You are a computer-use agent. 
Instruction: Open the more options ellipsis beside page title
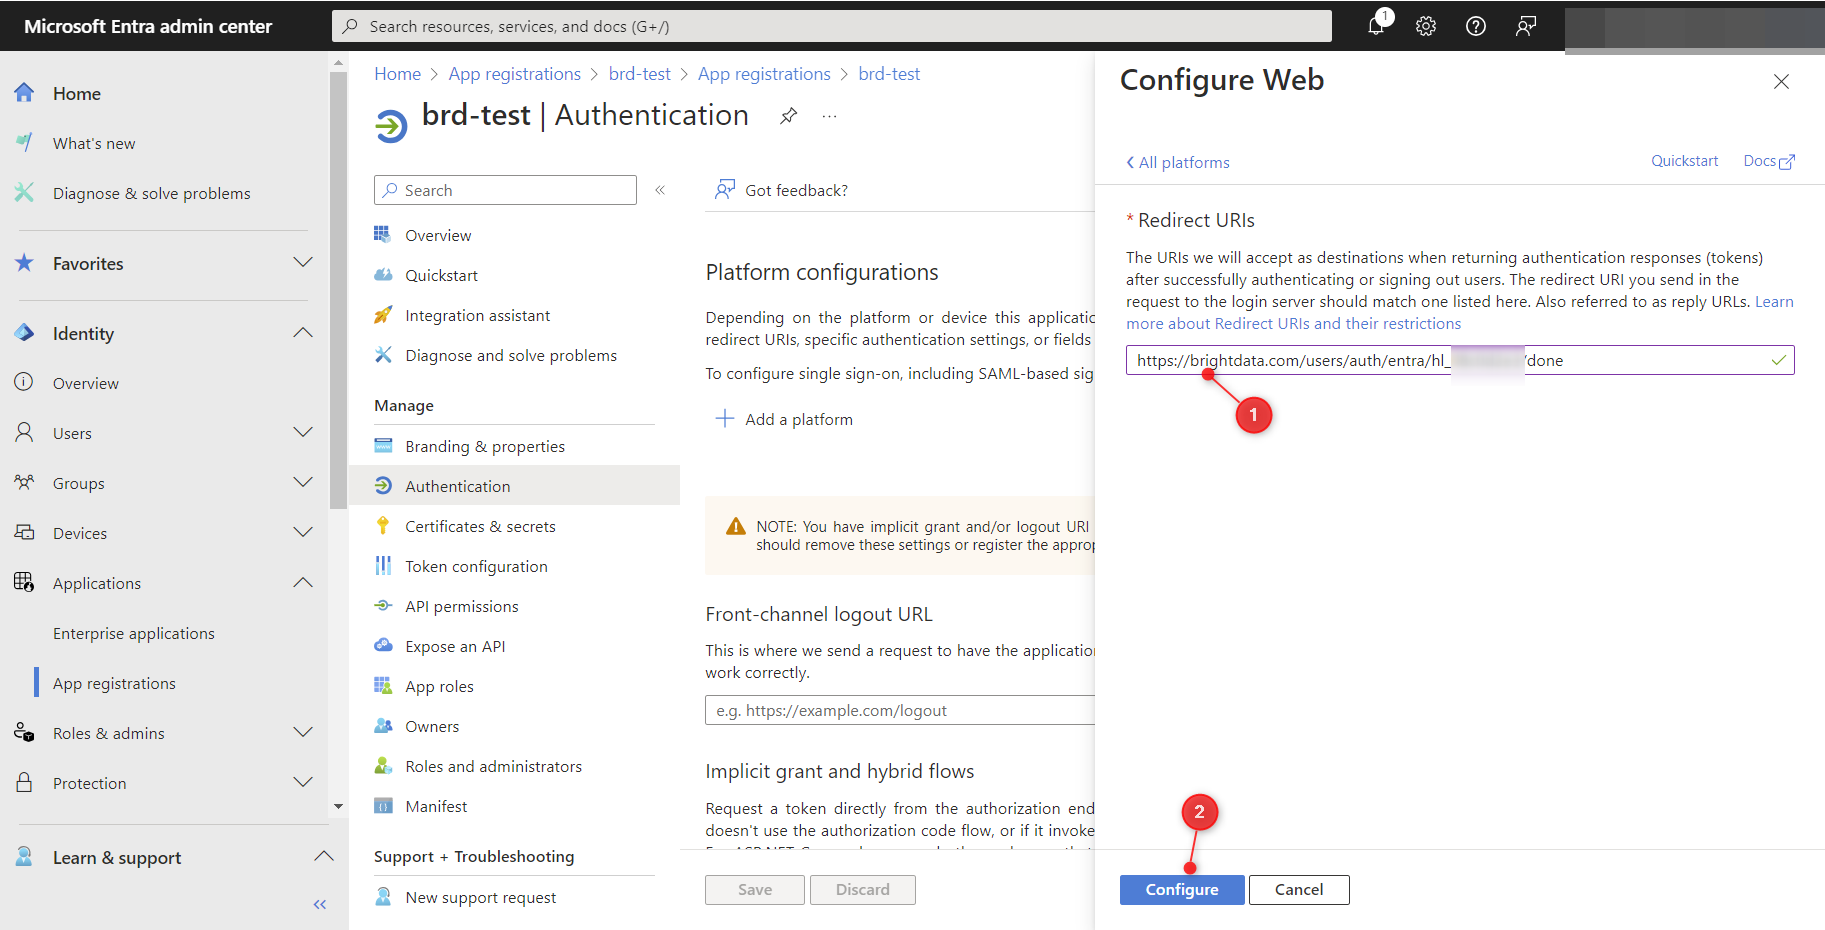click(829, 116)
